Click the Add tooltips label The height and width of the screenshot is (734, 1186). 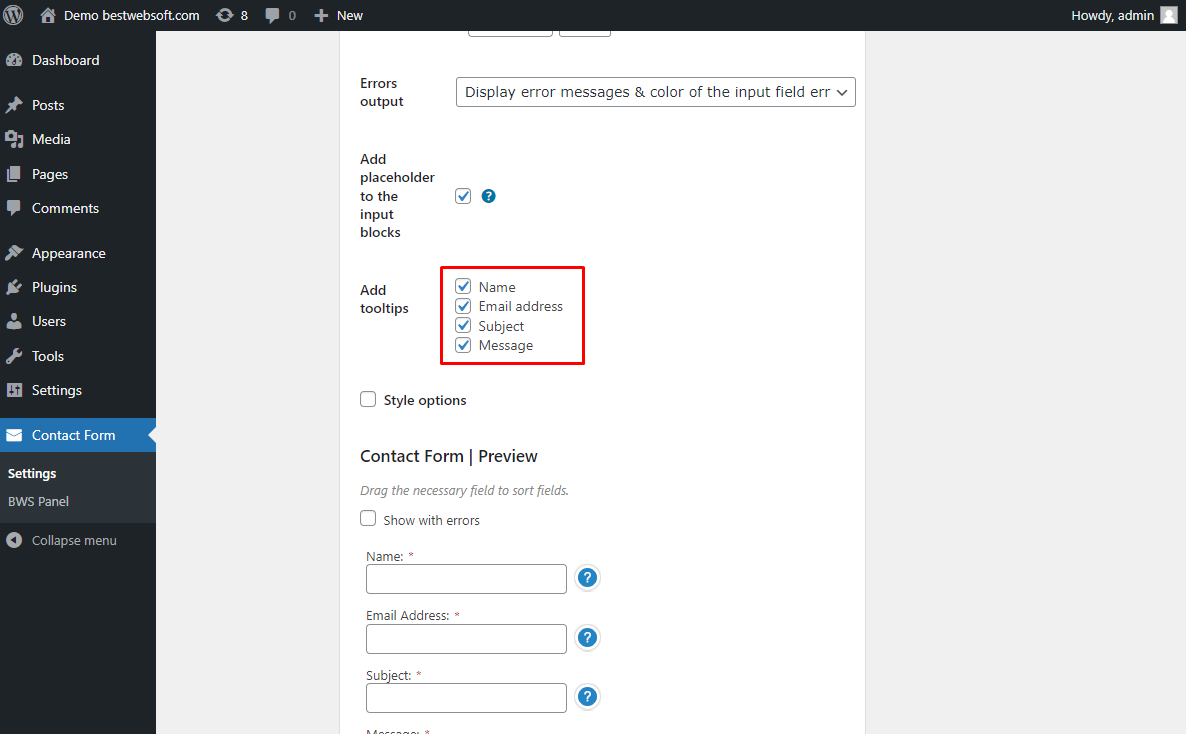pos(384,299)
